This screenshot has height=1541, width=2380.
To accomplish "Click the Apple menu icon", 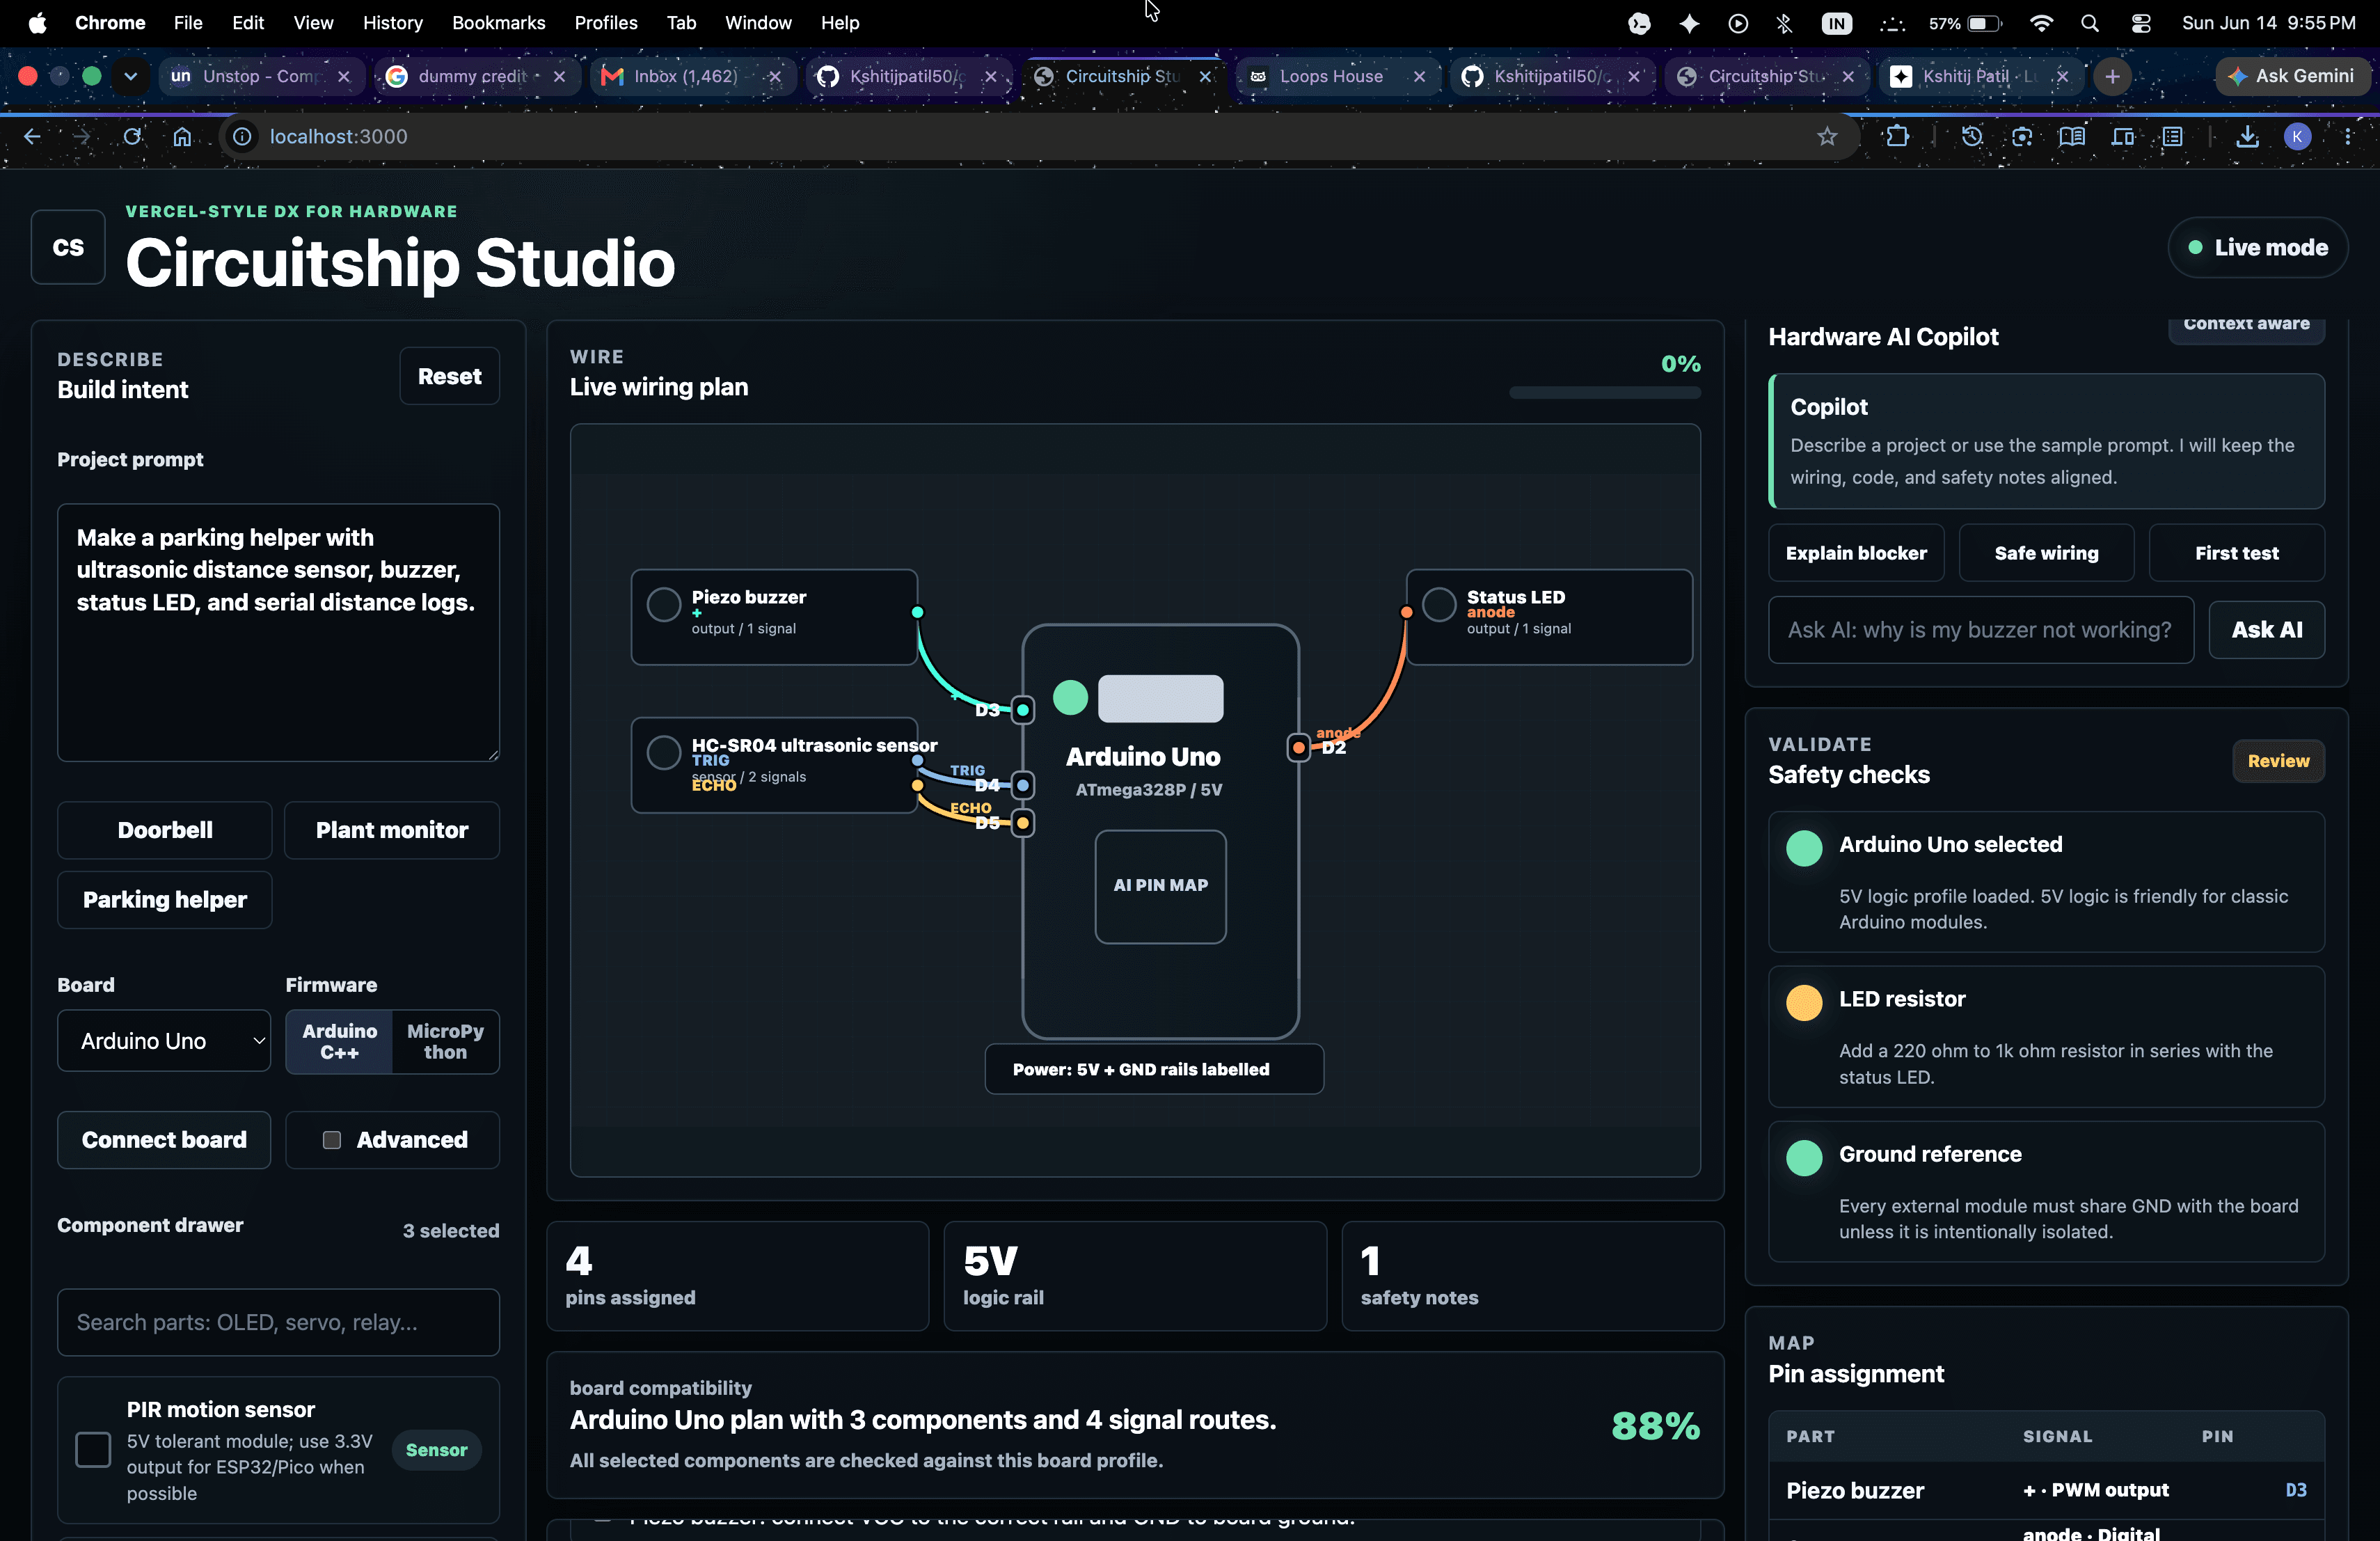I will (x=37, y=22).
